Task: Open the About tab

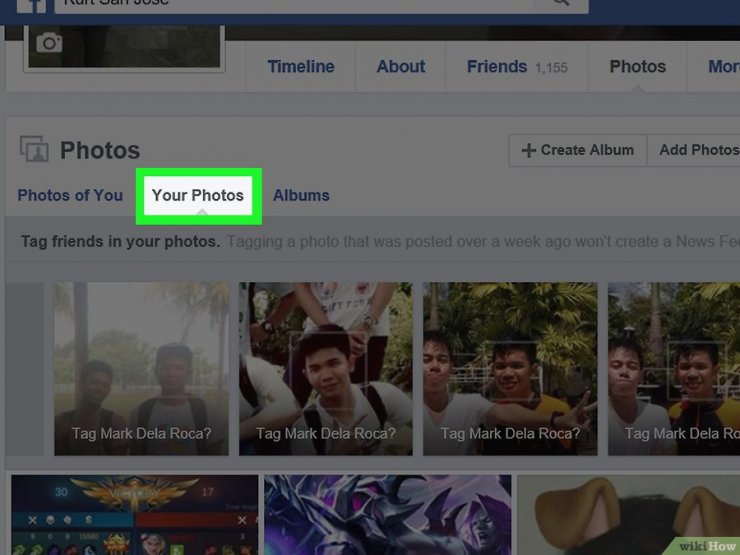Action: 401,67
